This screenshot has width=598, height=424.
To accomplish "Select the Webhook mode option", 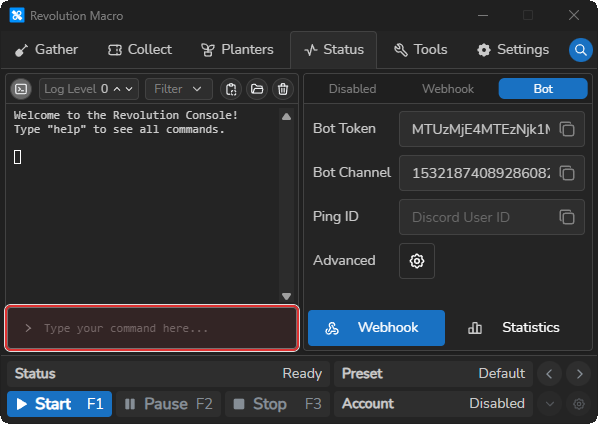I will 448,89.
